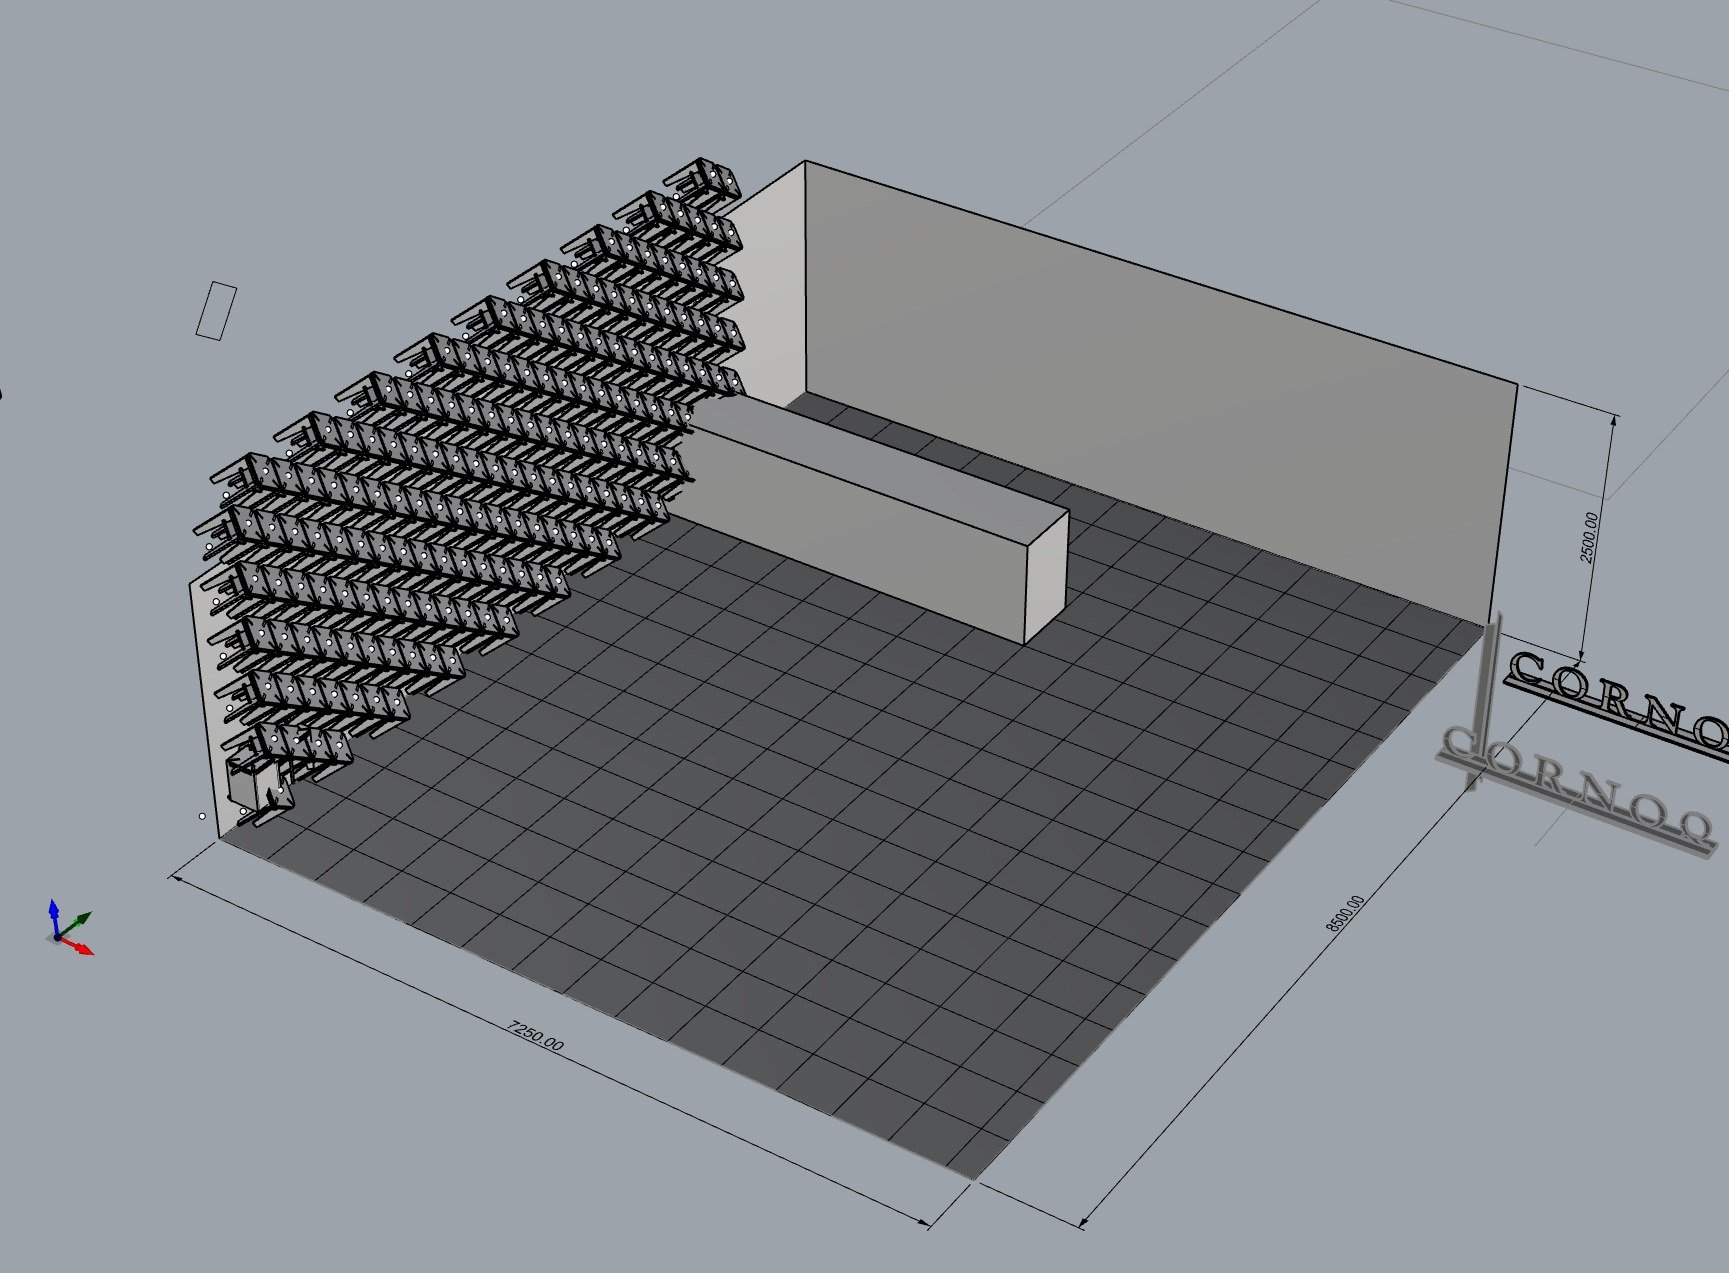
Task: Click the 2500.00 height dimension label
Action: (1588, 536)
